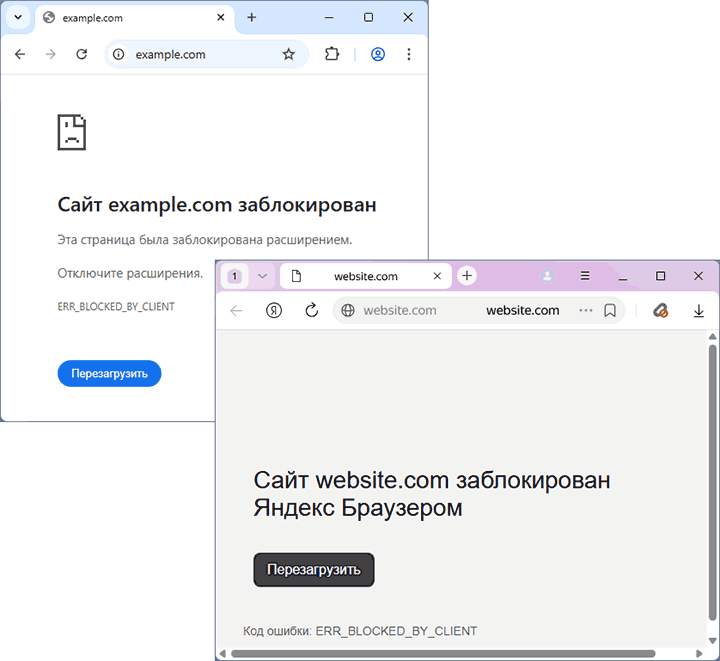
Task: Minimize the Chrome window
Action: (329, 17)
